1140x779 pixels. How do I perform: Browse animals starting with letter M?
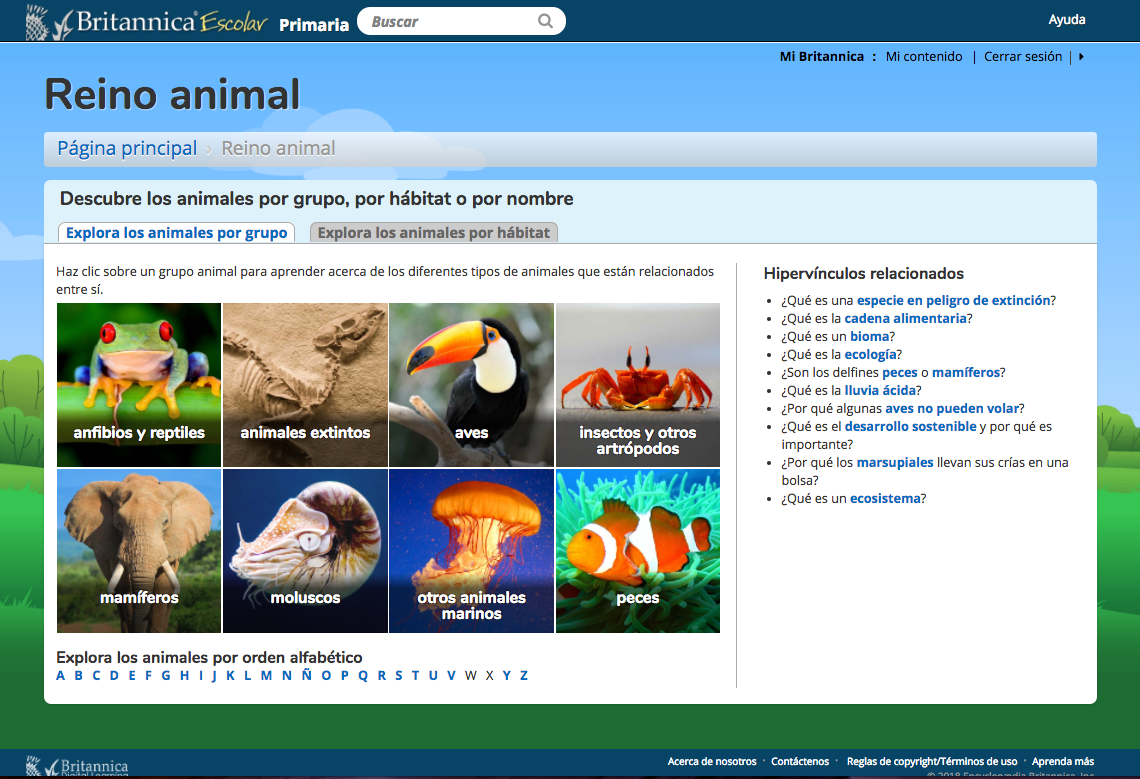click(266, 676)
